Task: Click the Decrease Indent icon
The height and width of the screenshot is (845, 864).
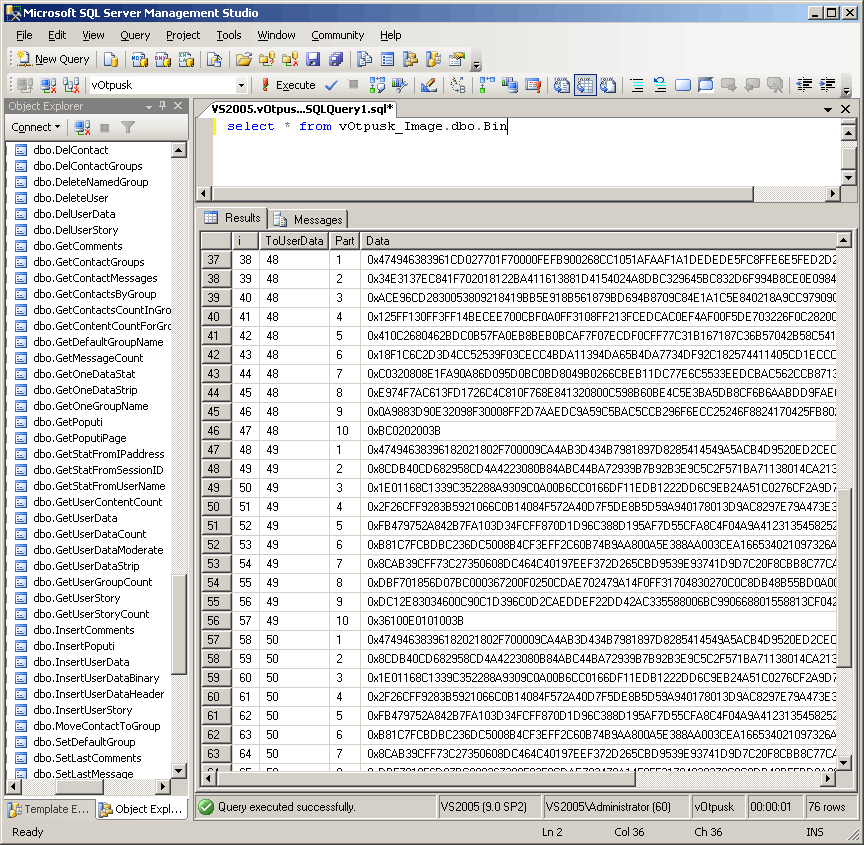Action: click(804, 85)
